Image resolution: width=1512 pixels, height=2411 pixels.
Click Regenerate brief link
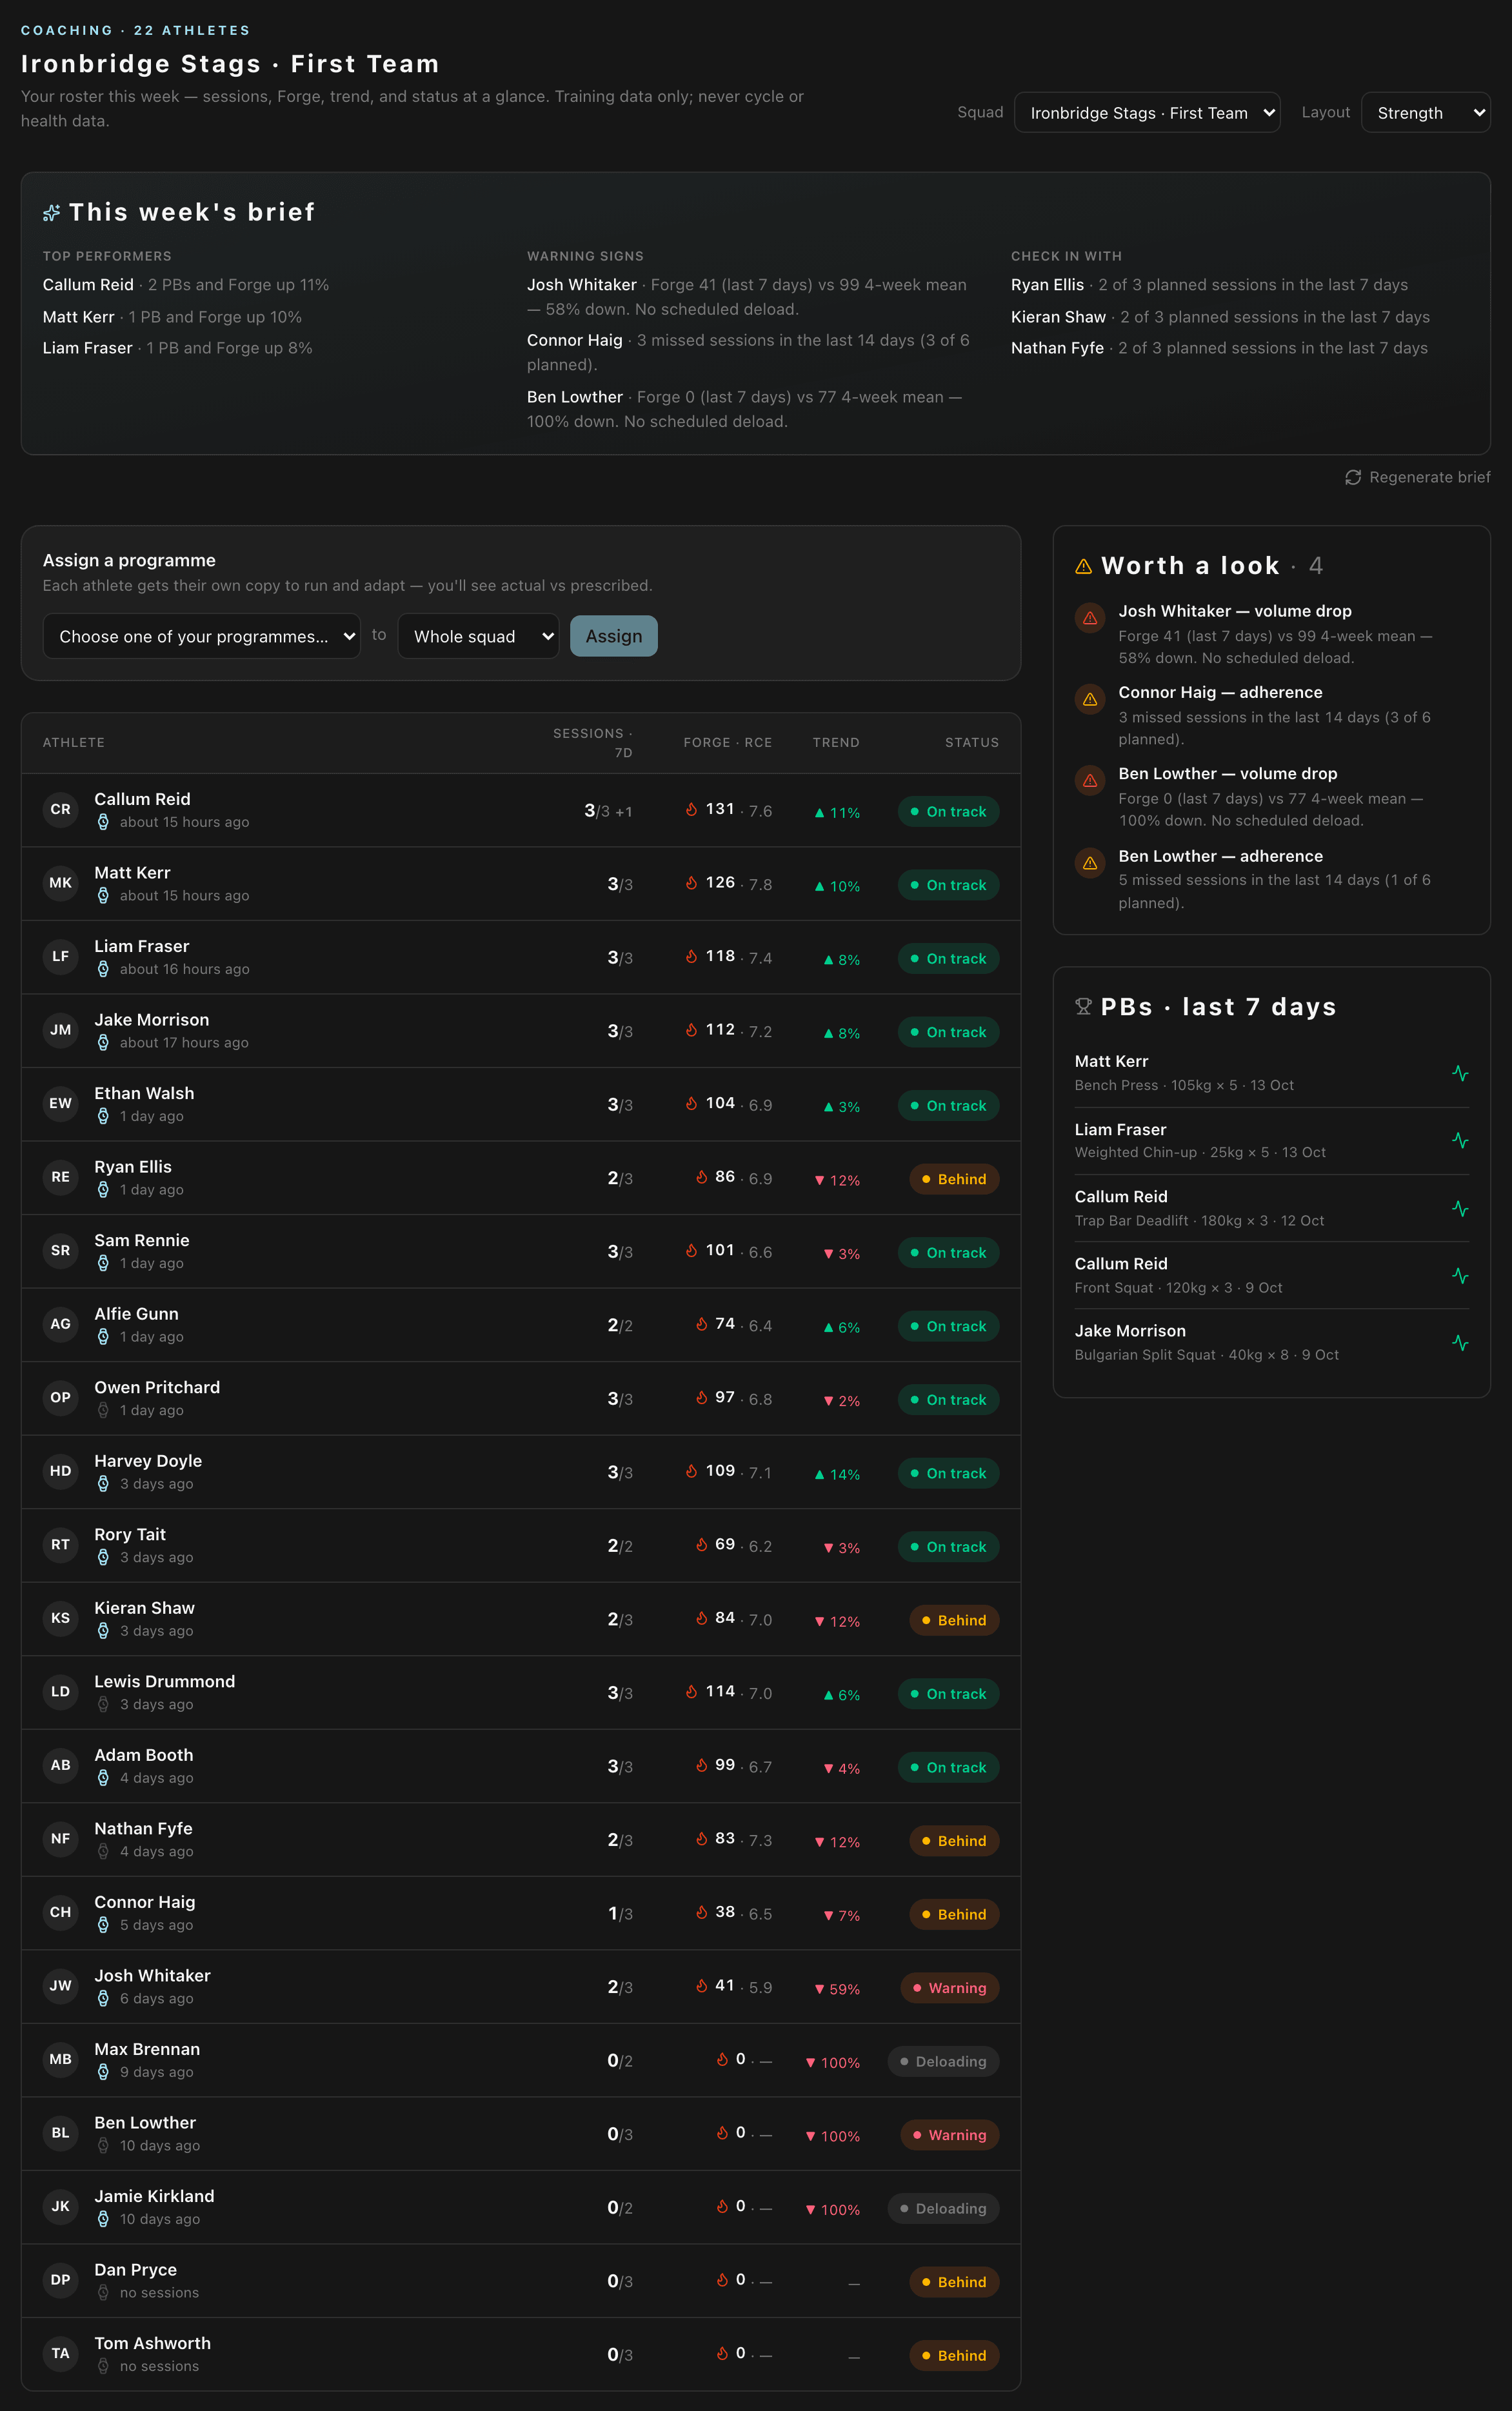coord(1418,477)
